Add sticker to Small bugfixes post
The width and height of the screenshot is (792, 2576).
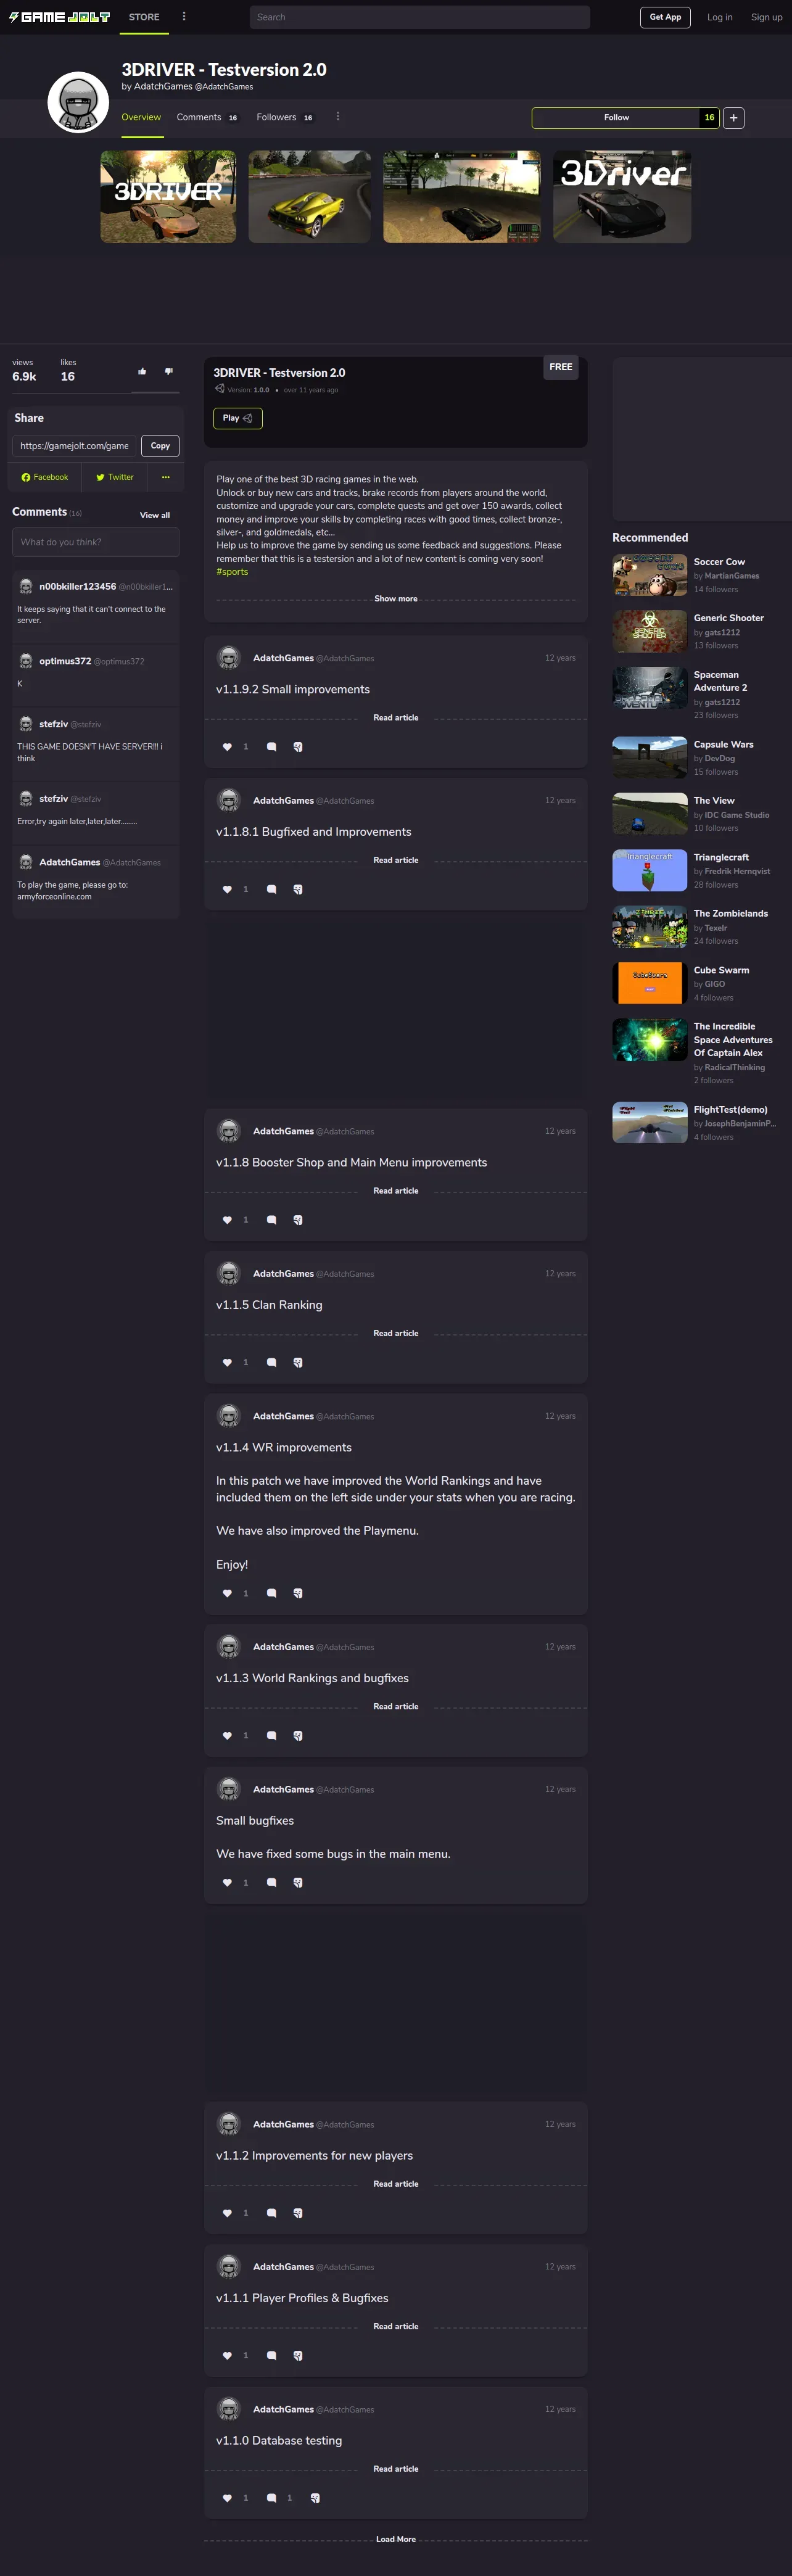pos(298,1882)
